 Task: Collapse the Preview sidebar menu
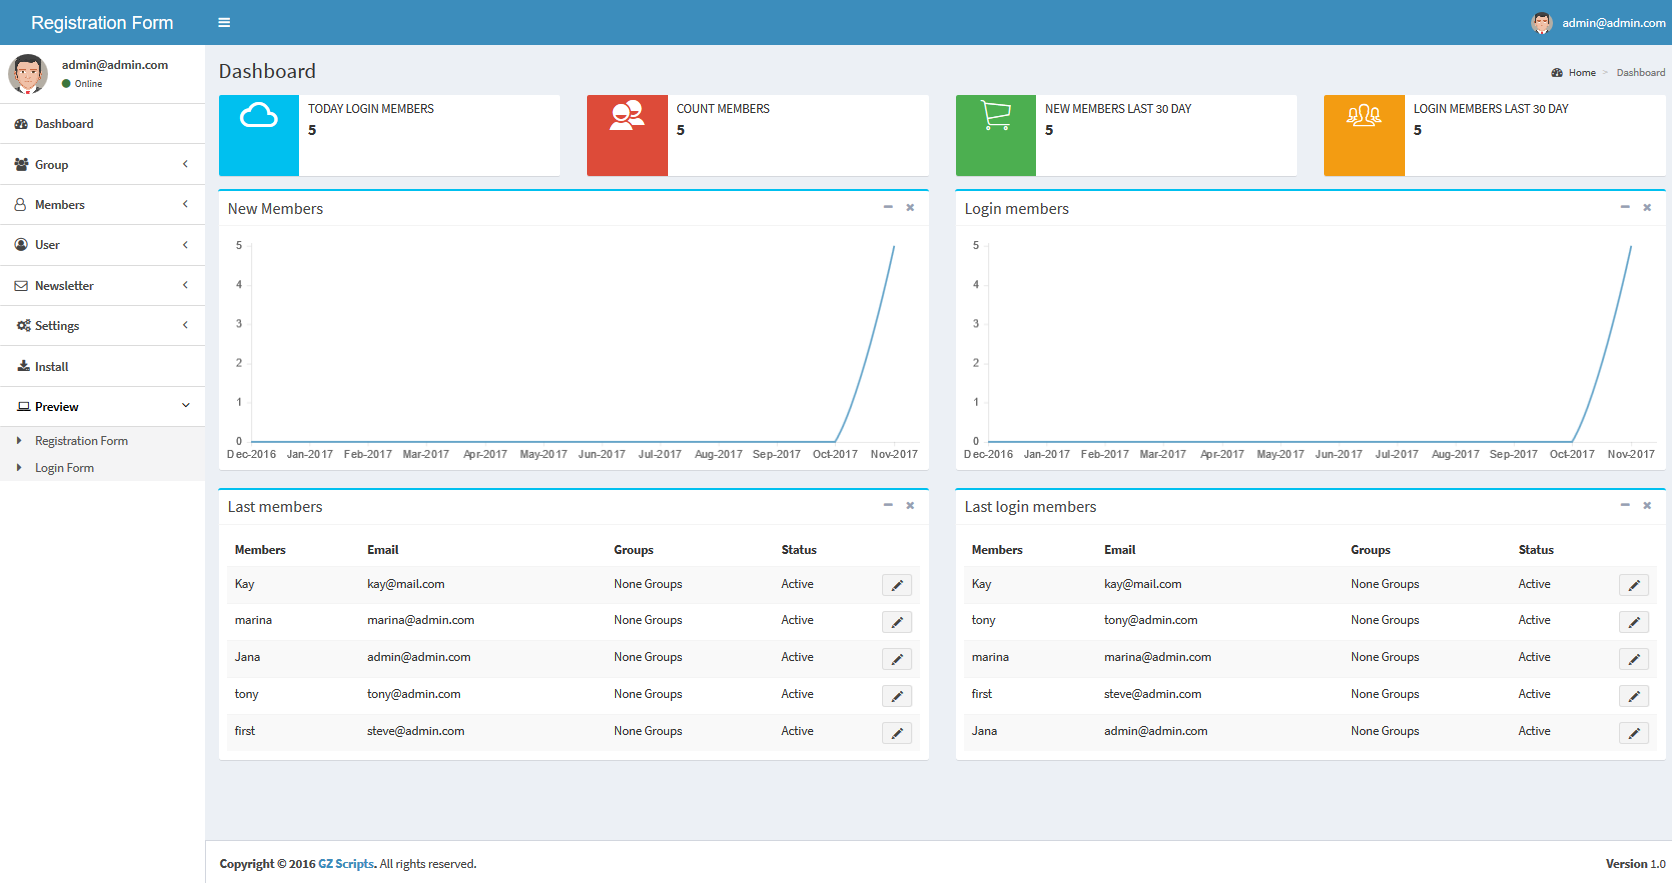[x=102, y=406]
